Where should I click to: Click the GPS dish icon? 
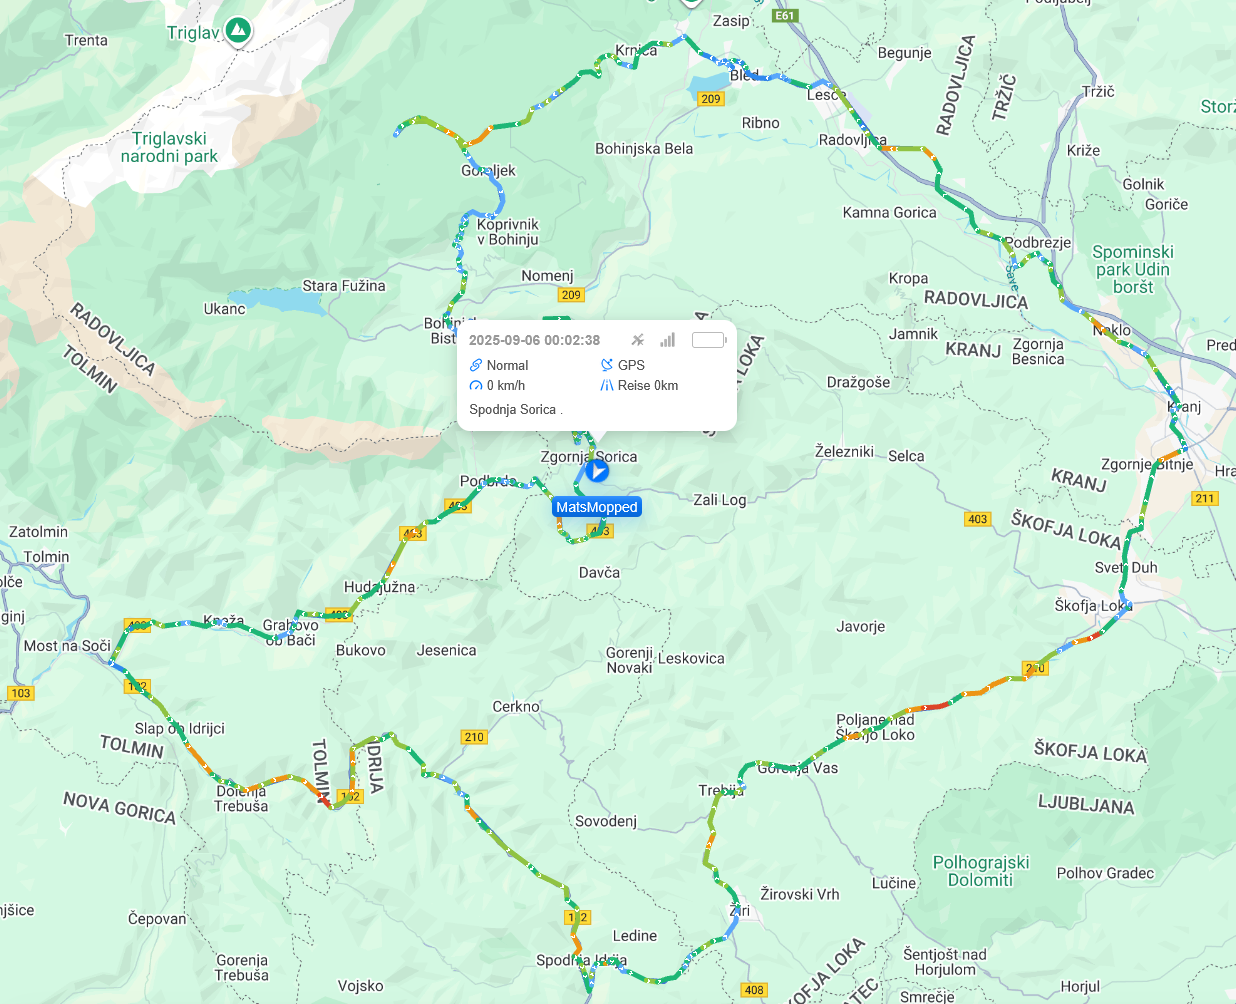tap(607, 365)
